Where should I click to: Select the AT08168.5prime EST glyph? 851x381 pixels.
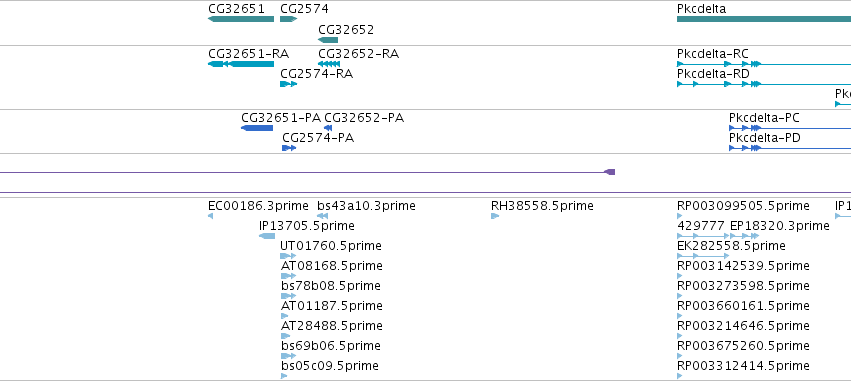(288, 276)
